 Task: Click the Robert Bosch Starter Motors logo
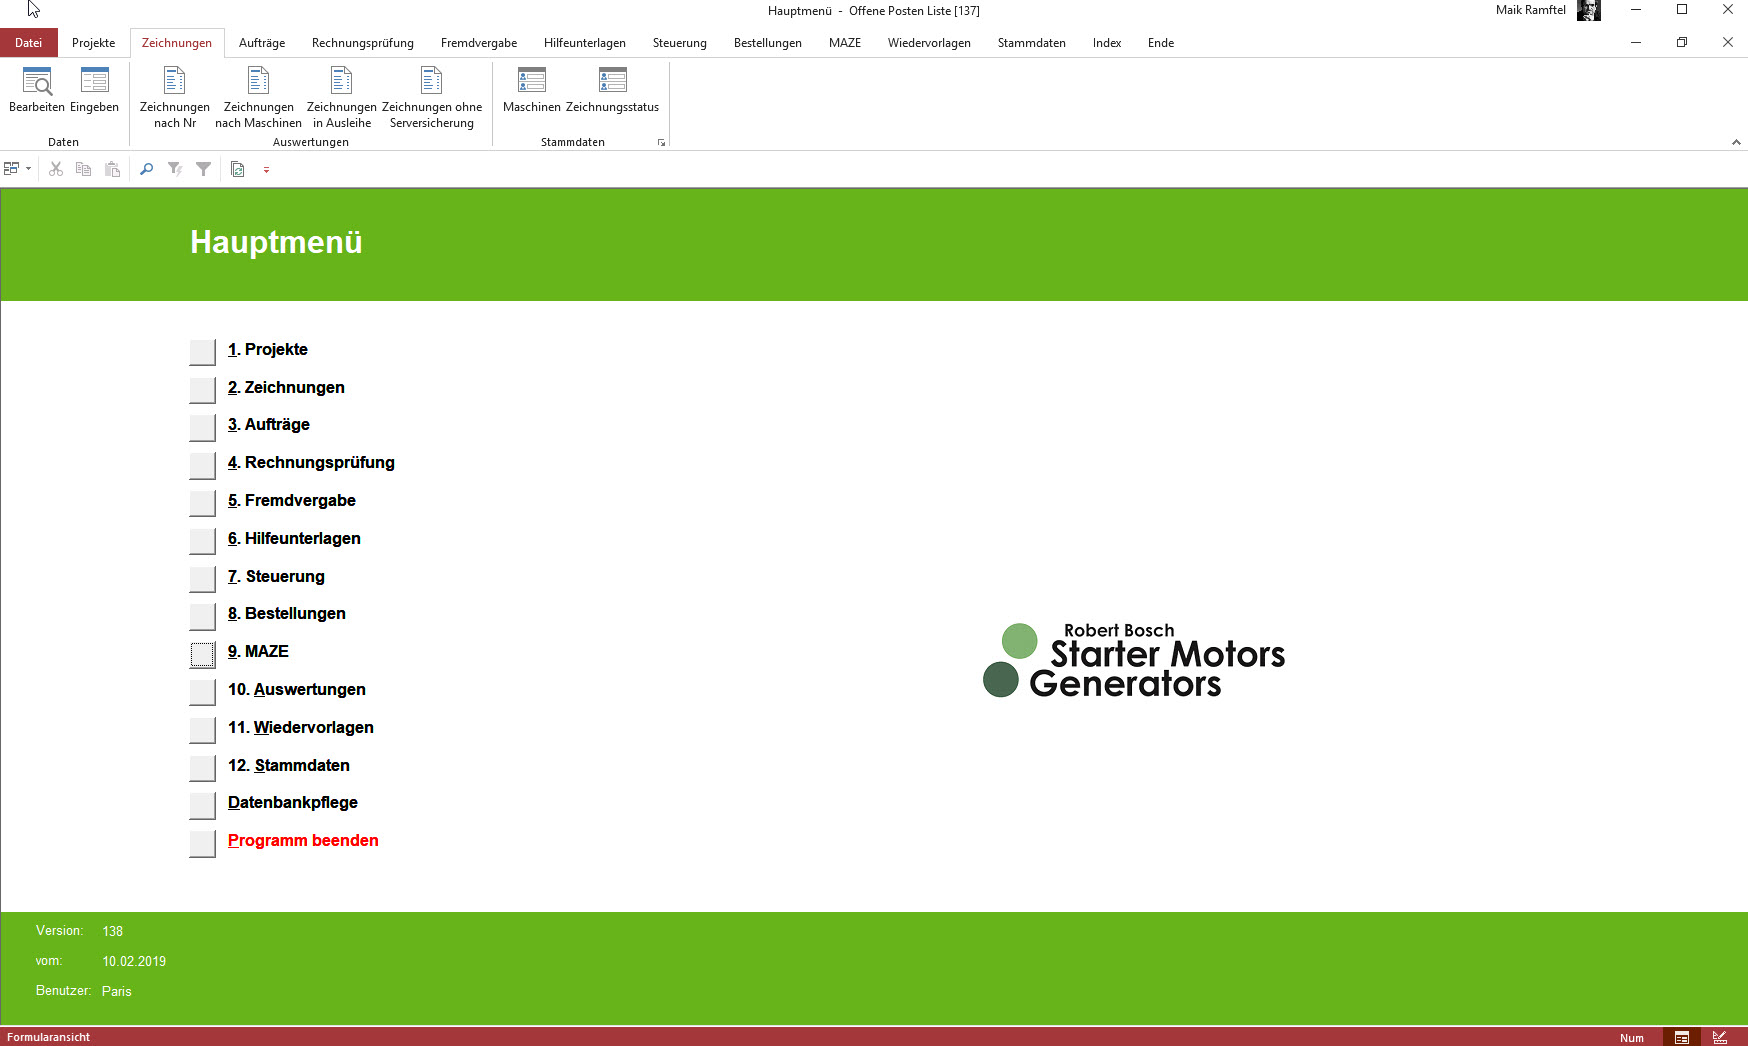(1134, 660)
